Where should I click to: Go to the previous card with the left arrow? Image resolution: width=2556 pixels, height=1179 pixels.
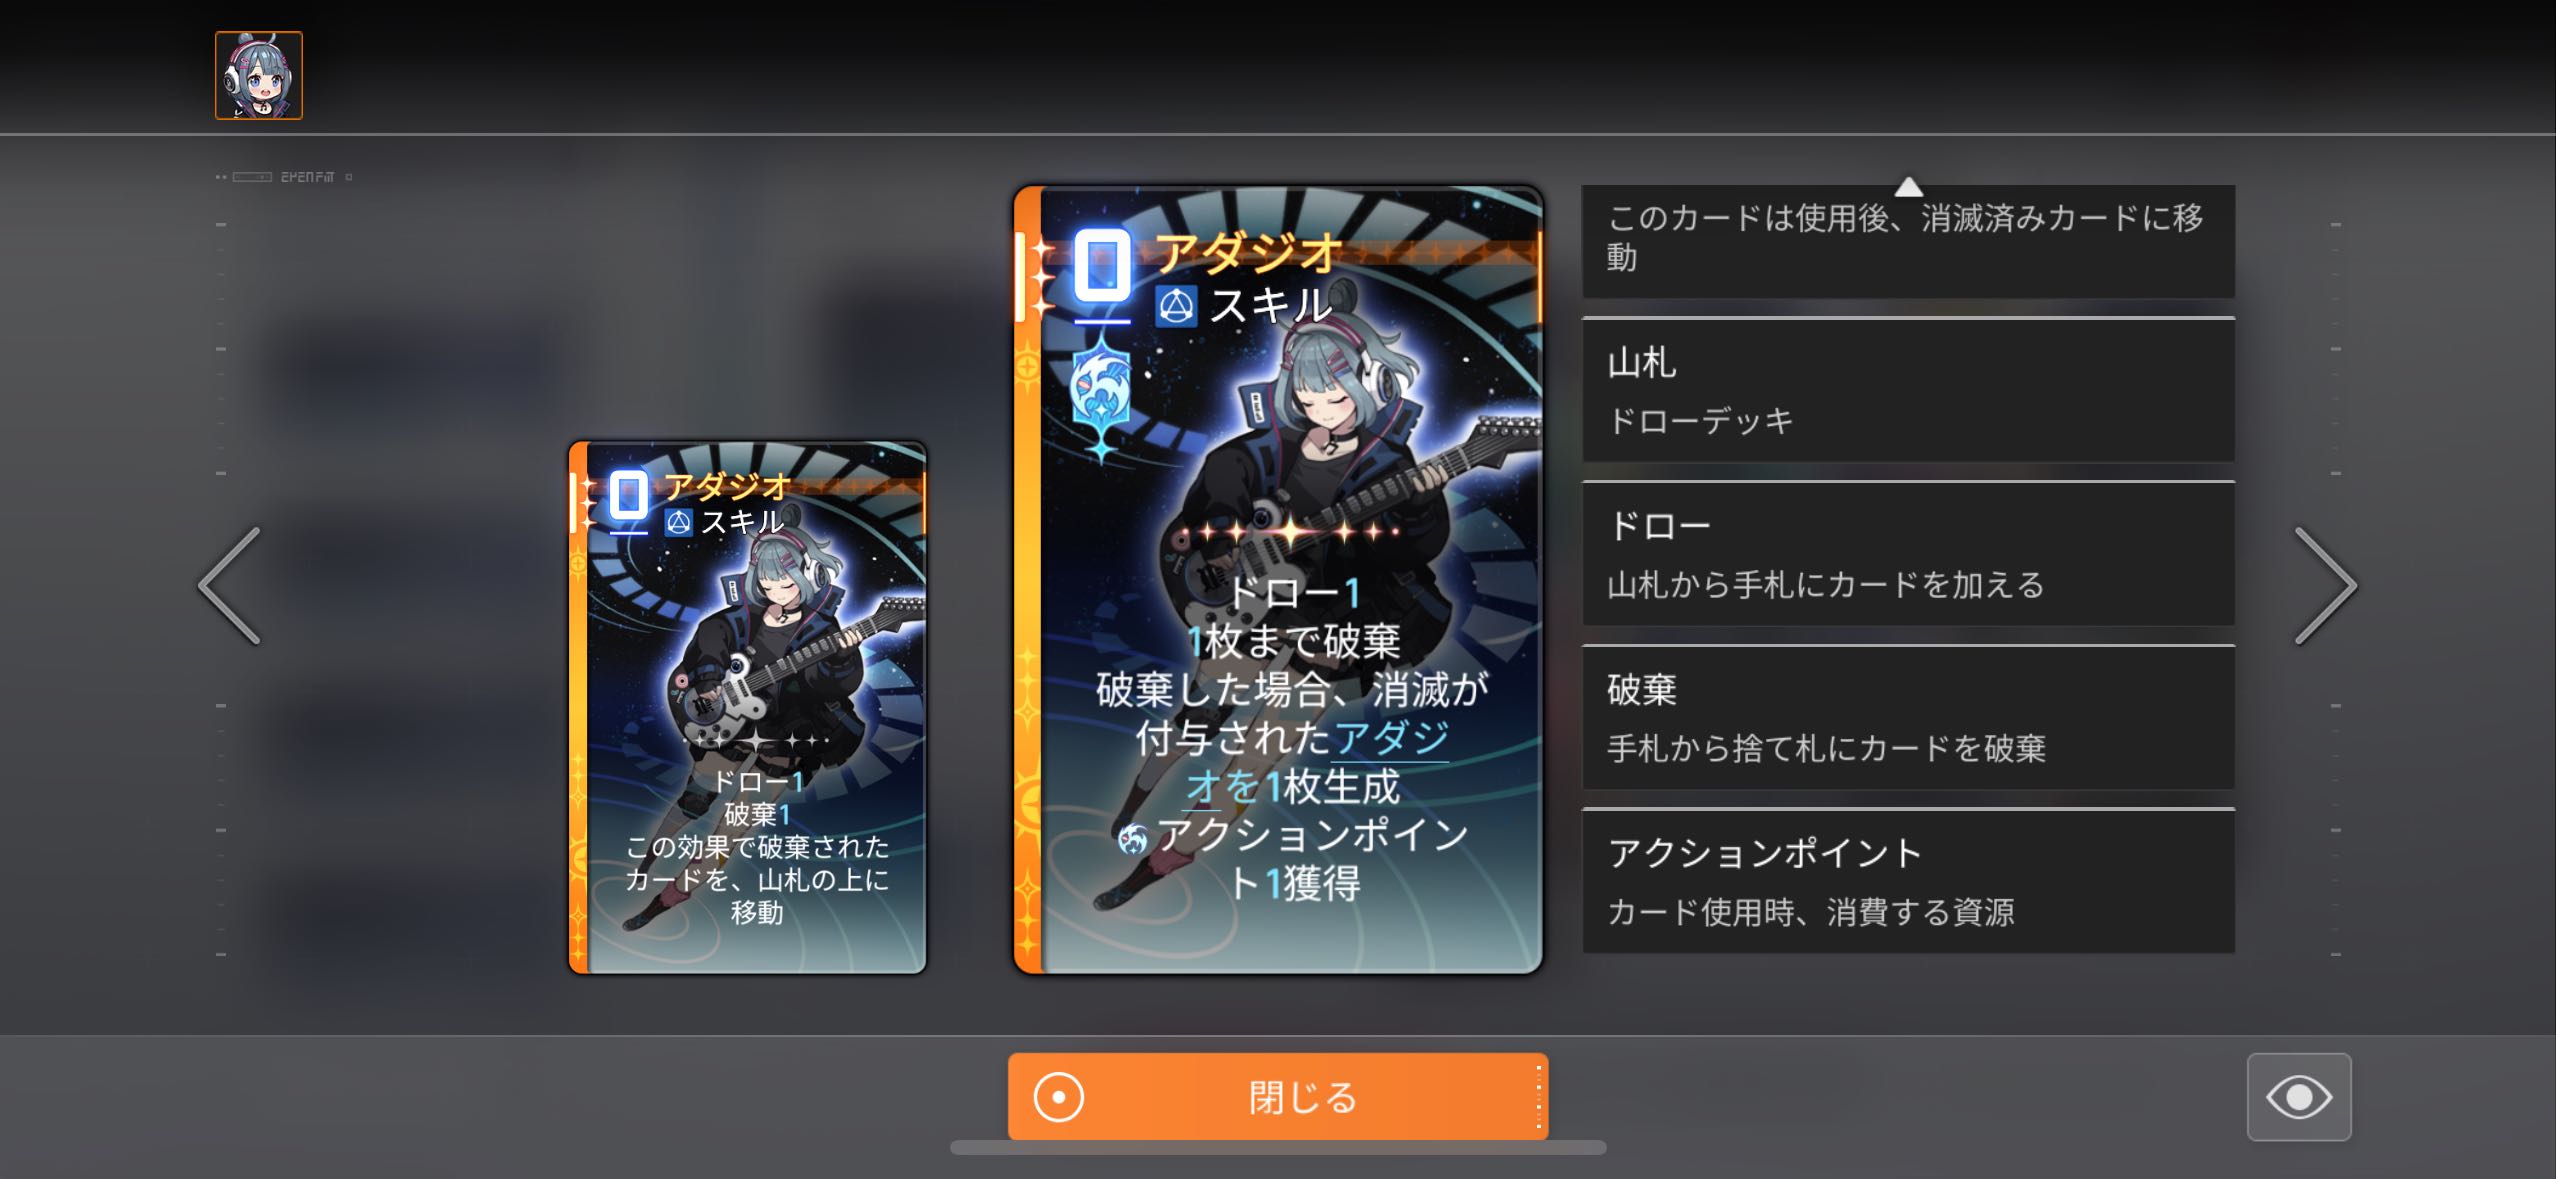click(230, 586)
